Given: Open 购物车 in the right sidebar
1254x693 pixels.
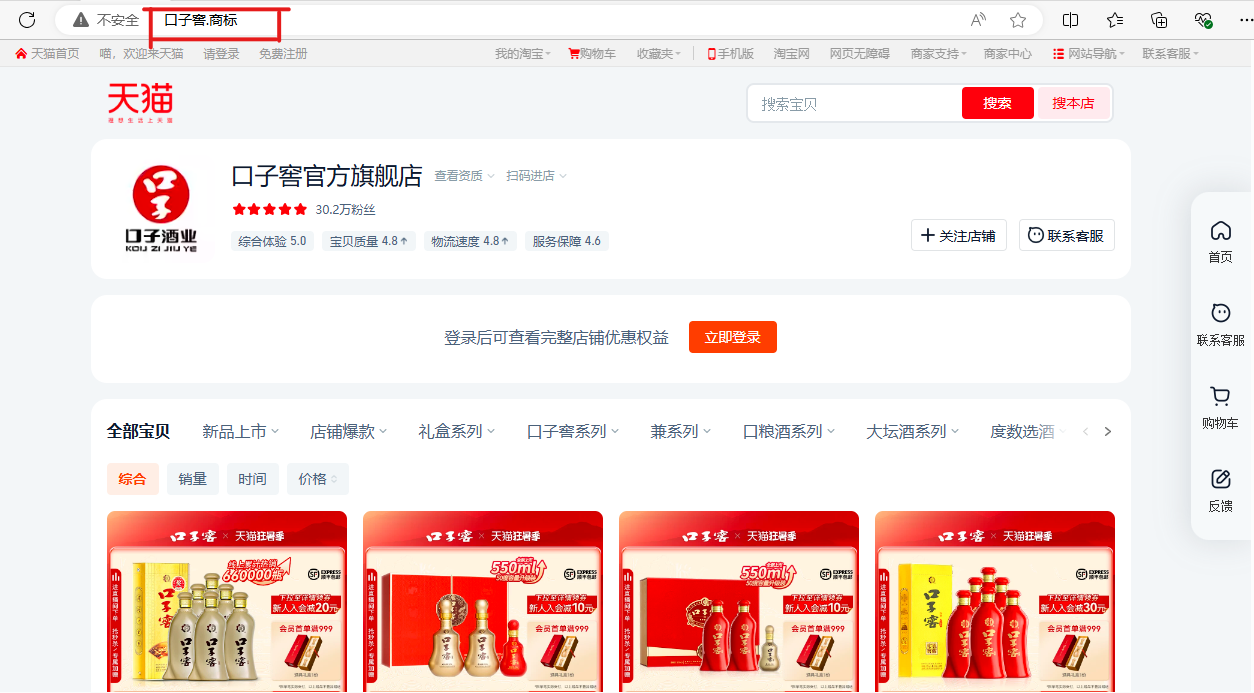Looking at the screenshot, I should [x=1220, y=408].
